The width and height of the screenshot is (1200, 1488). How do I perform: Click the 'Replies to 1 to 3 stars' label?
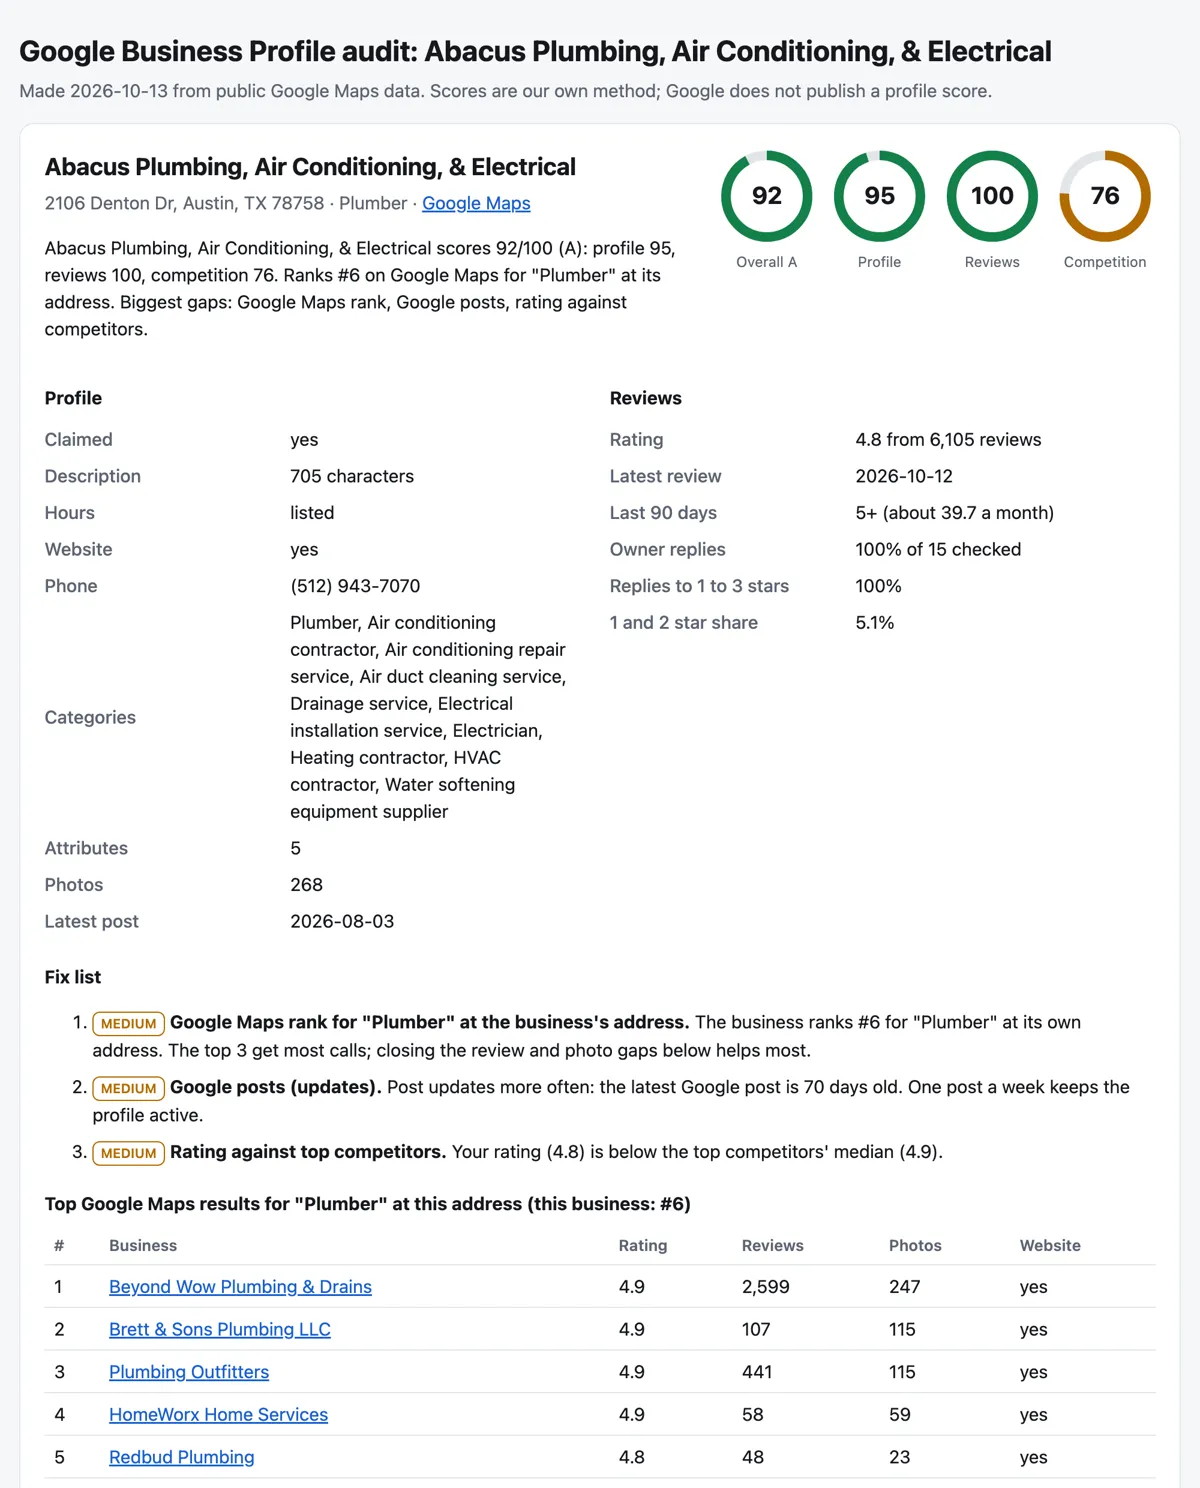pos(699,586)
